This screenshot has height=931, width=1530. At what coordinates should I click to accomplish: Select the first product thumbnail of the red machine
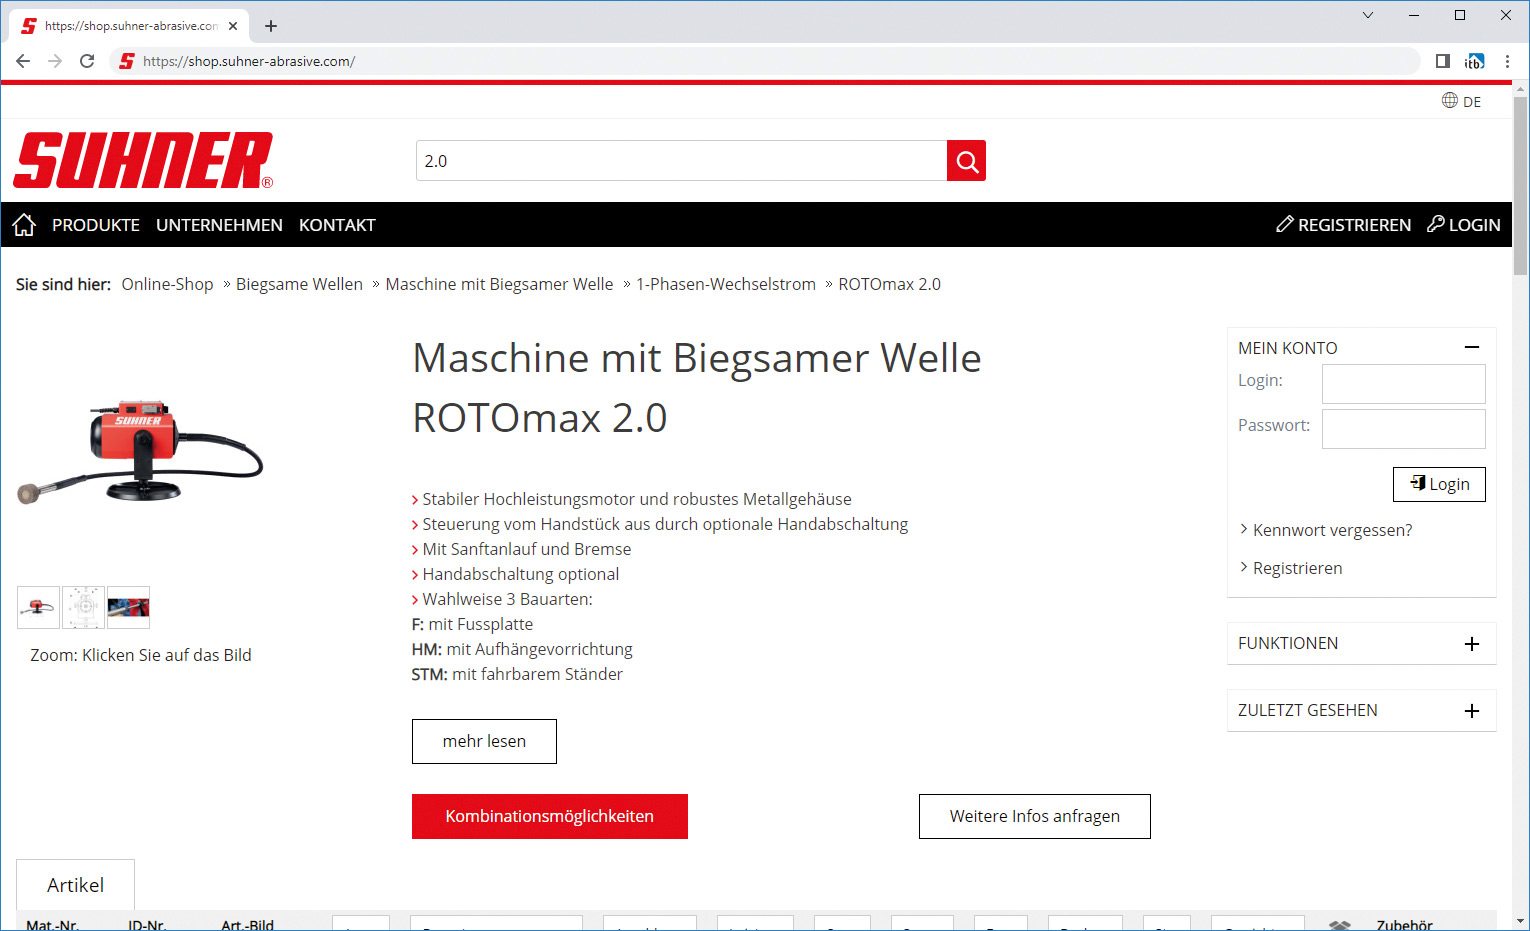click(x=38, y=607)
